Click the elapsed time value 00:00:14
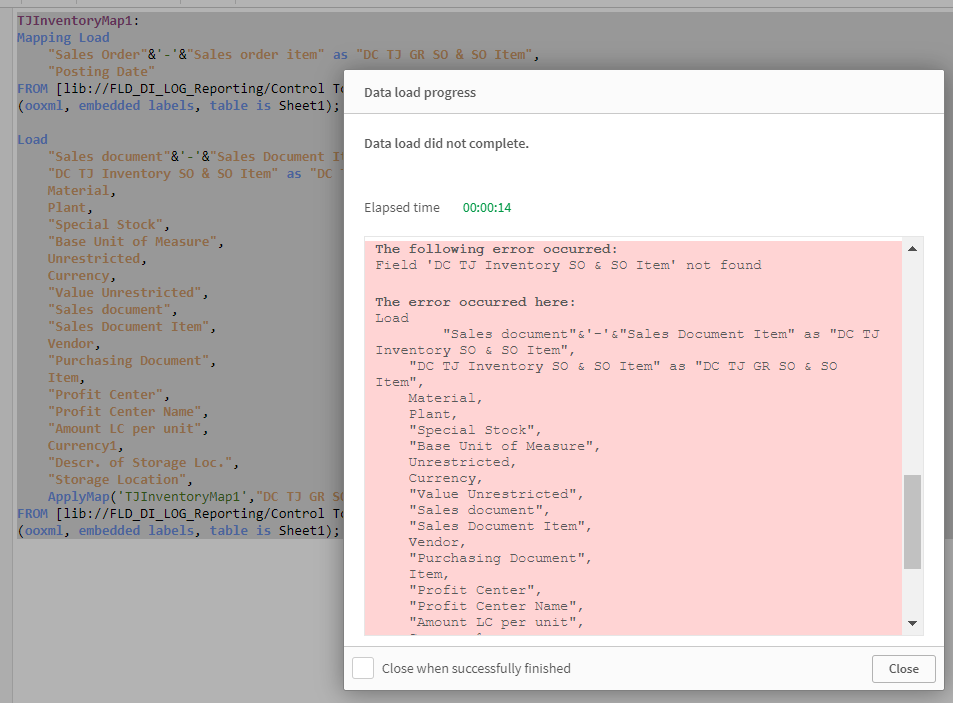953x703 pixels. (486, 208)
